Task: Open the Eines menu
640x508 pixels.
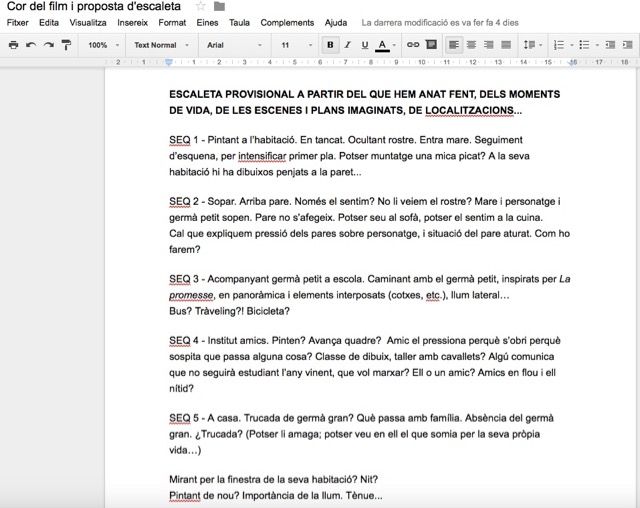Action: tap(207, 23)
